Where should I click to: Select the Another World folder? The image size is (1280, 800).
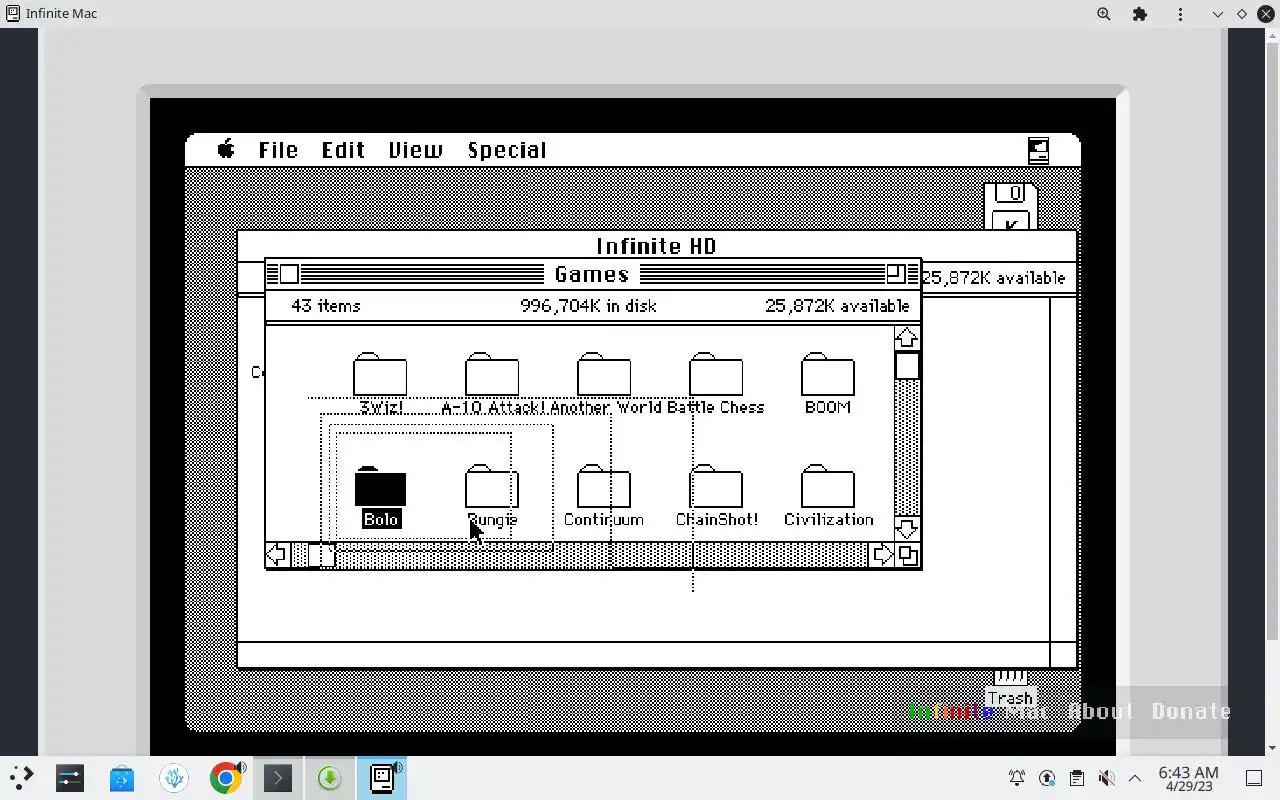coord(604,384)
